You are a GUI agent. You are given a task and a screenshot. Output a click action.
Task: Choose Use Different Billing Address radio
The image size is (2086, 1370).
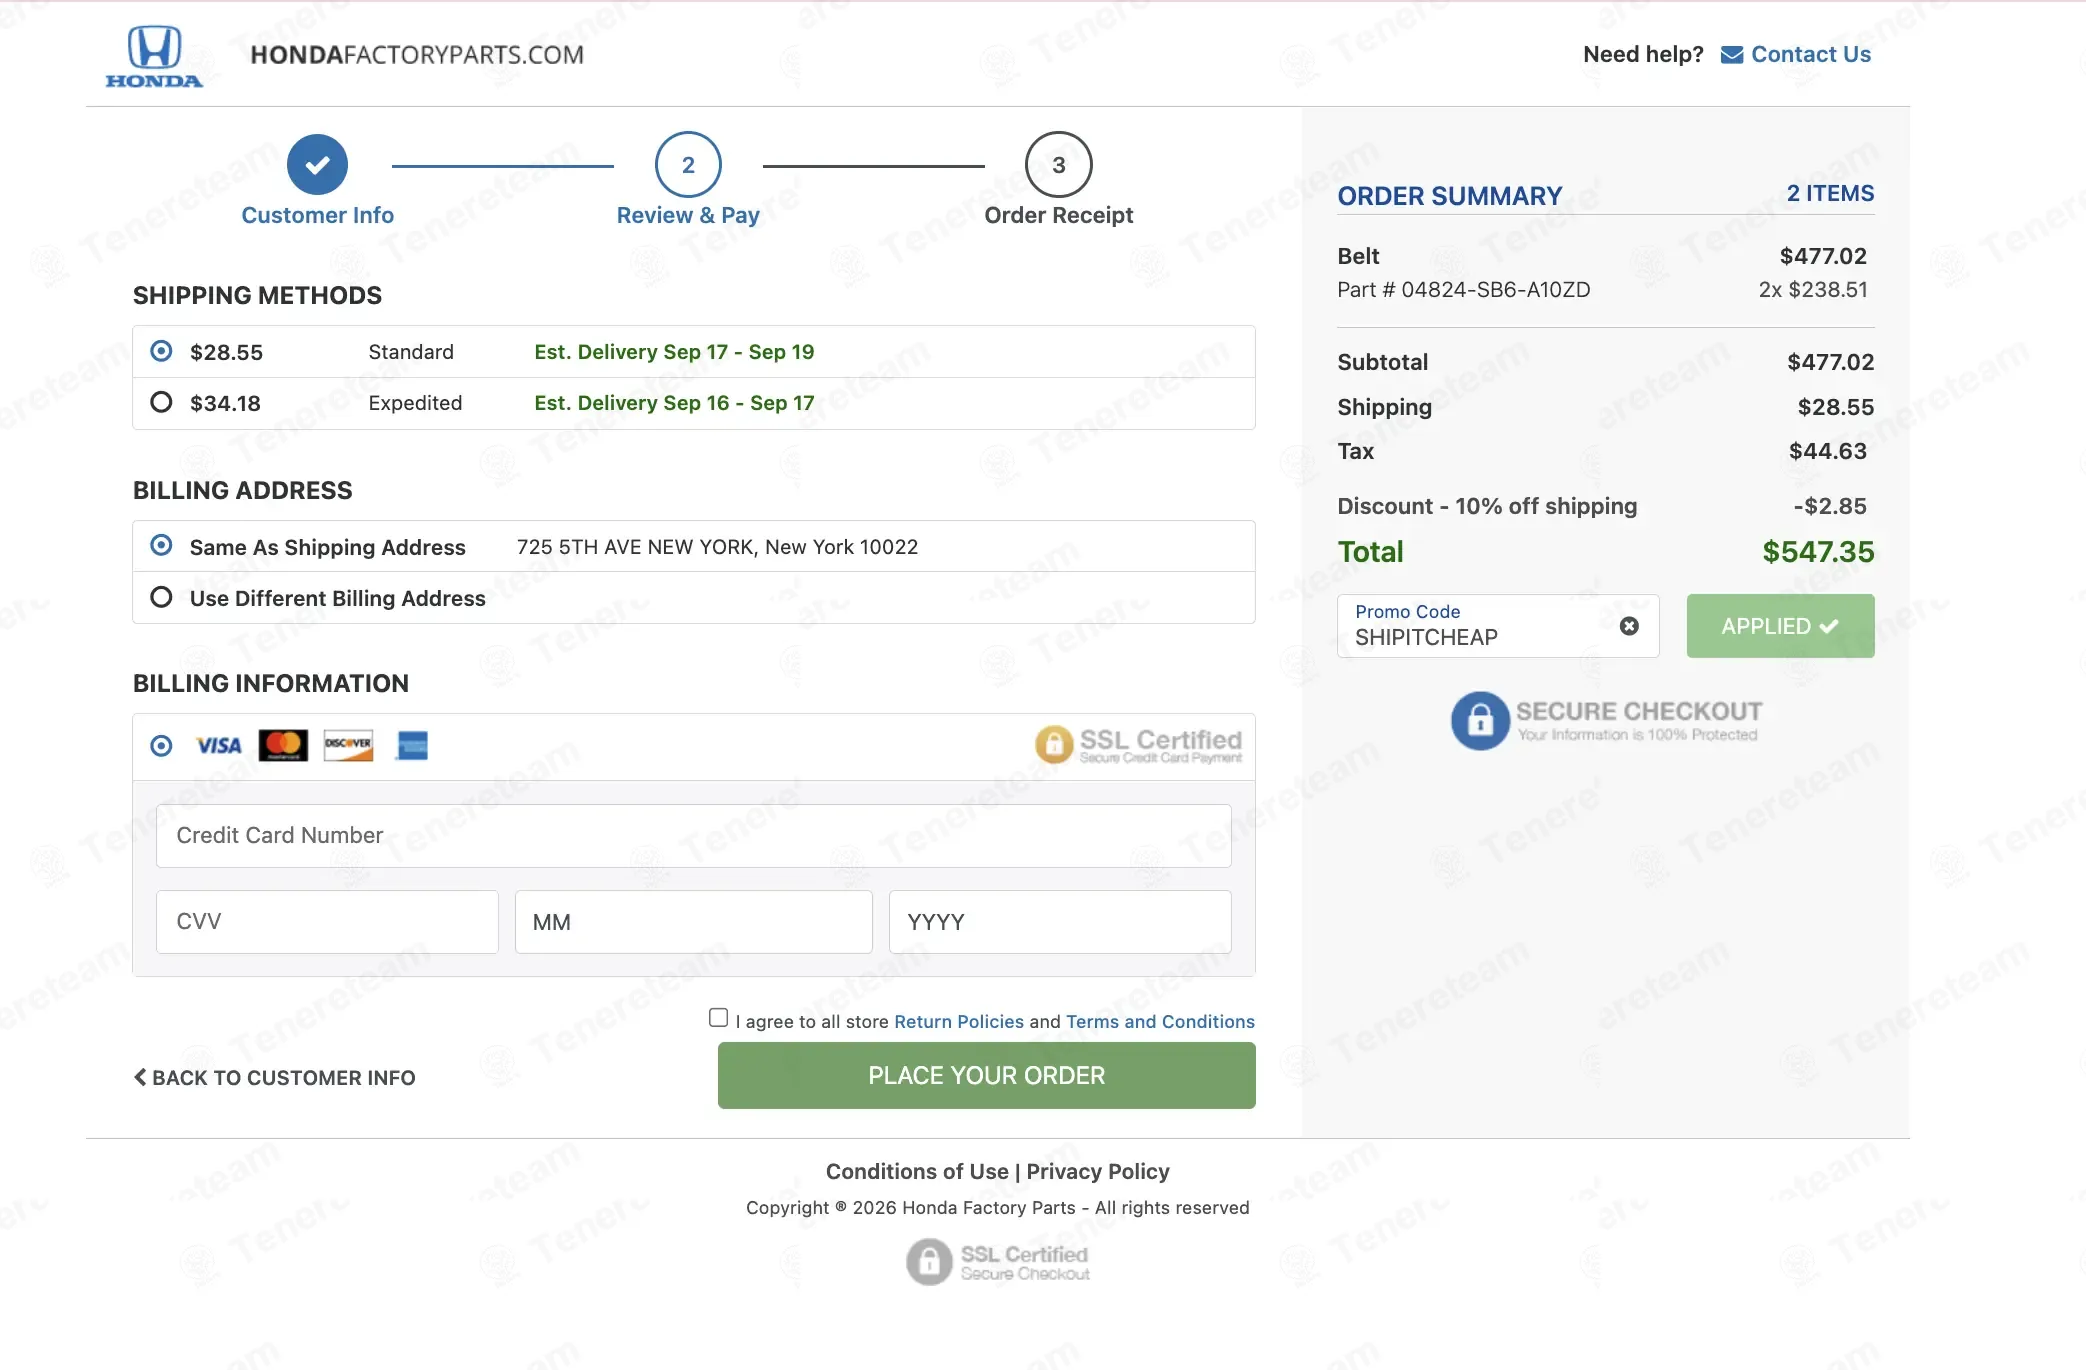pyautogui.click(x=161, y=597)
